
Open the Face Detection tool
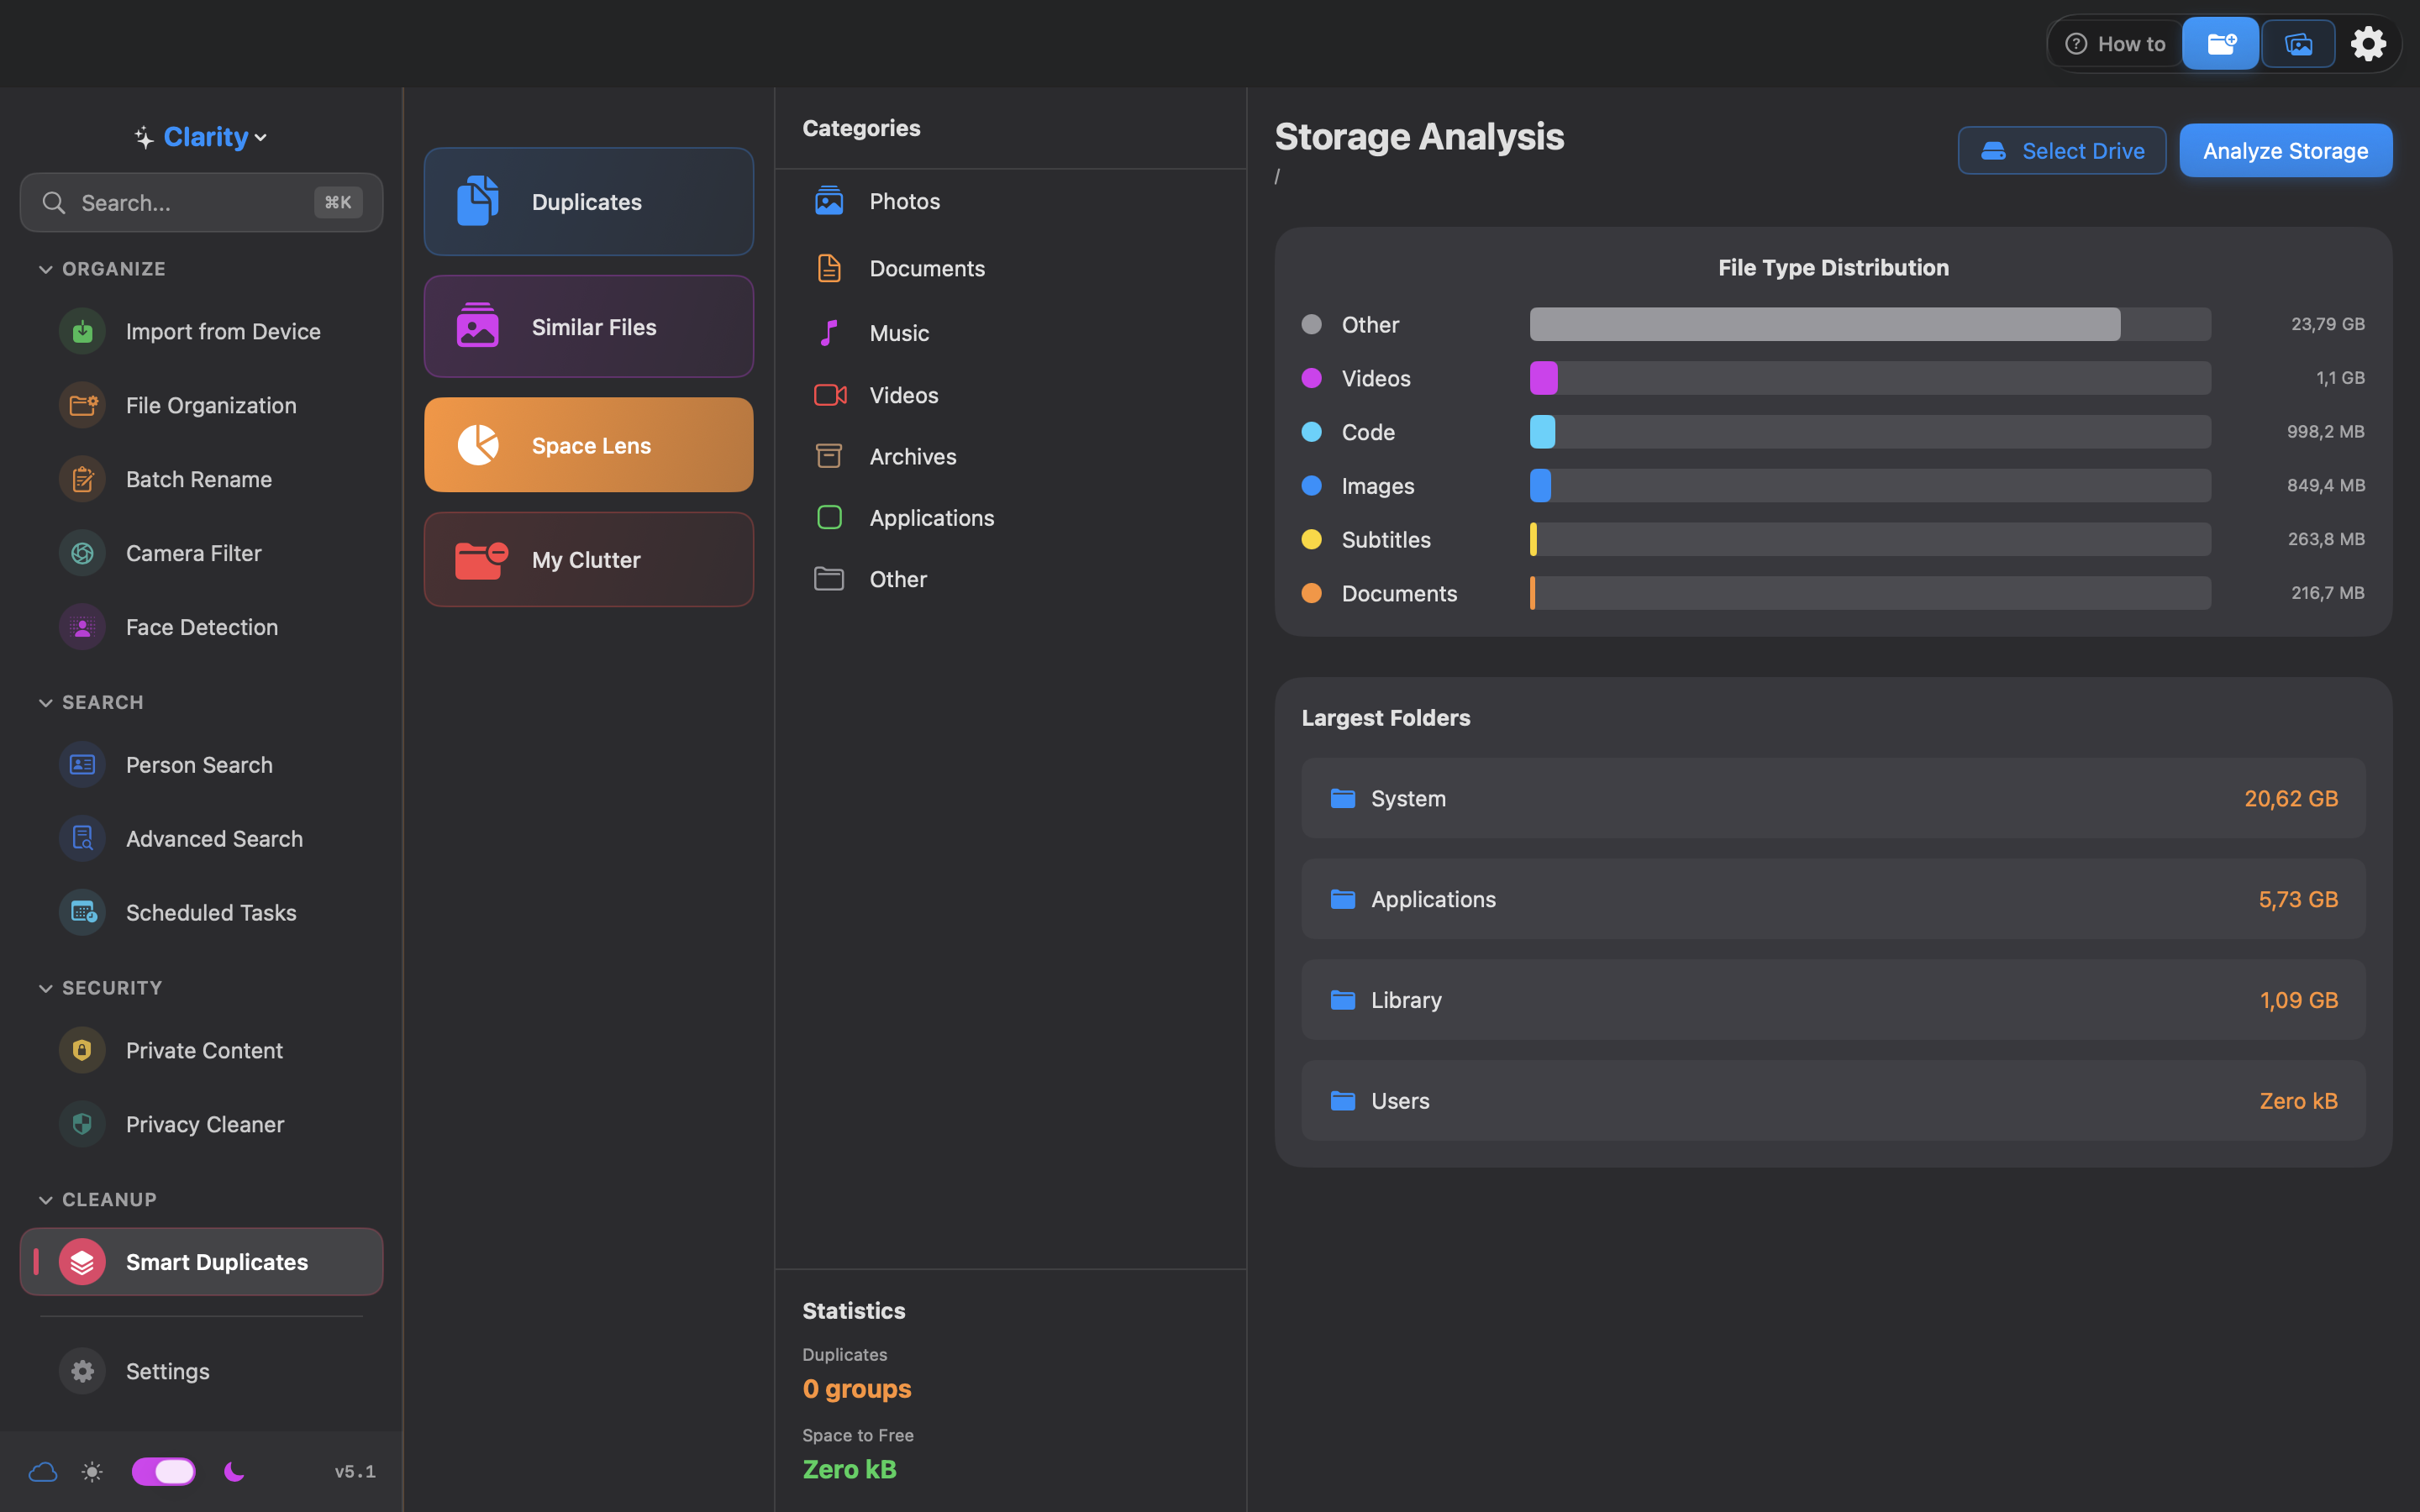[202, 627]
